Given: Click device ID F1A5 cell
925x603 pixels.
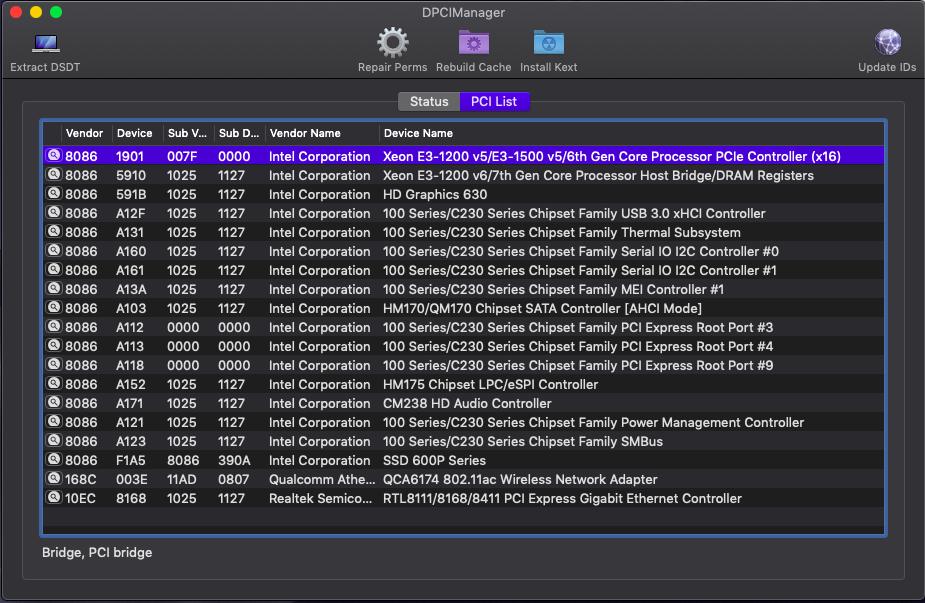Looking at the screenshot, I should 130,461.
